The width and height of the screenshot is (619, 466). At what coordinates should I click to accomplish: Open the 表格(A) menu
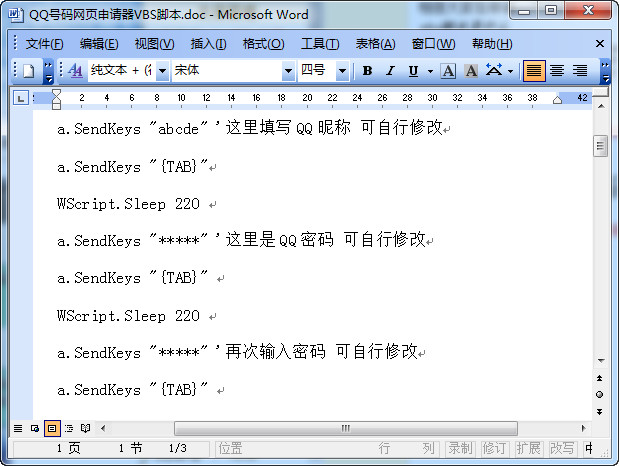(375, 44)
